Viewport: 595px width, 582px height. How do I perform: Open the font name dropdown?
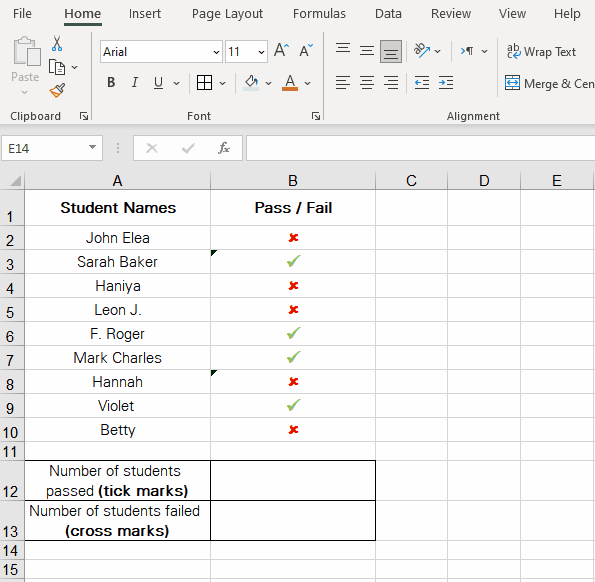216,52
